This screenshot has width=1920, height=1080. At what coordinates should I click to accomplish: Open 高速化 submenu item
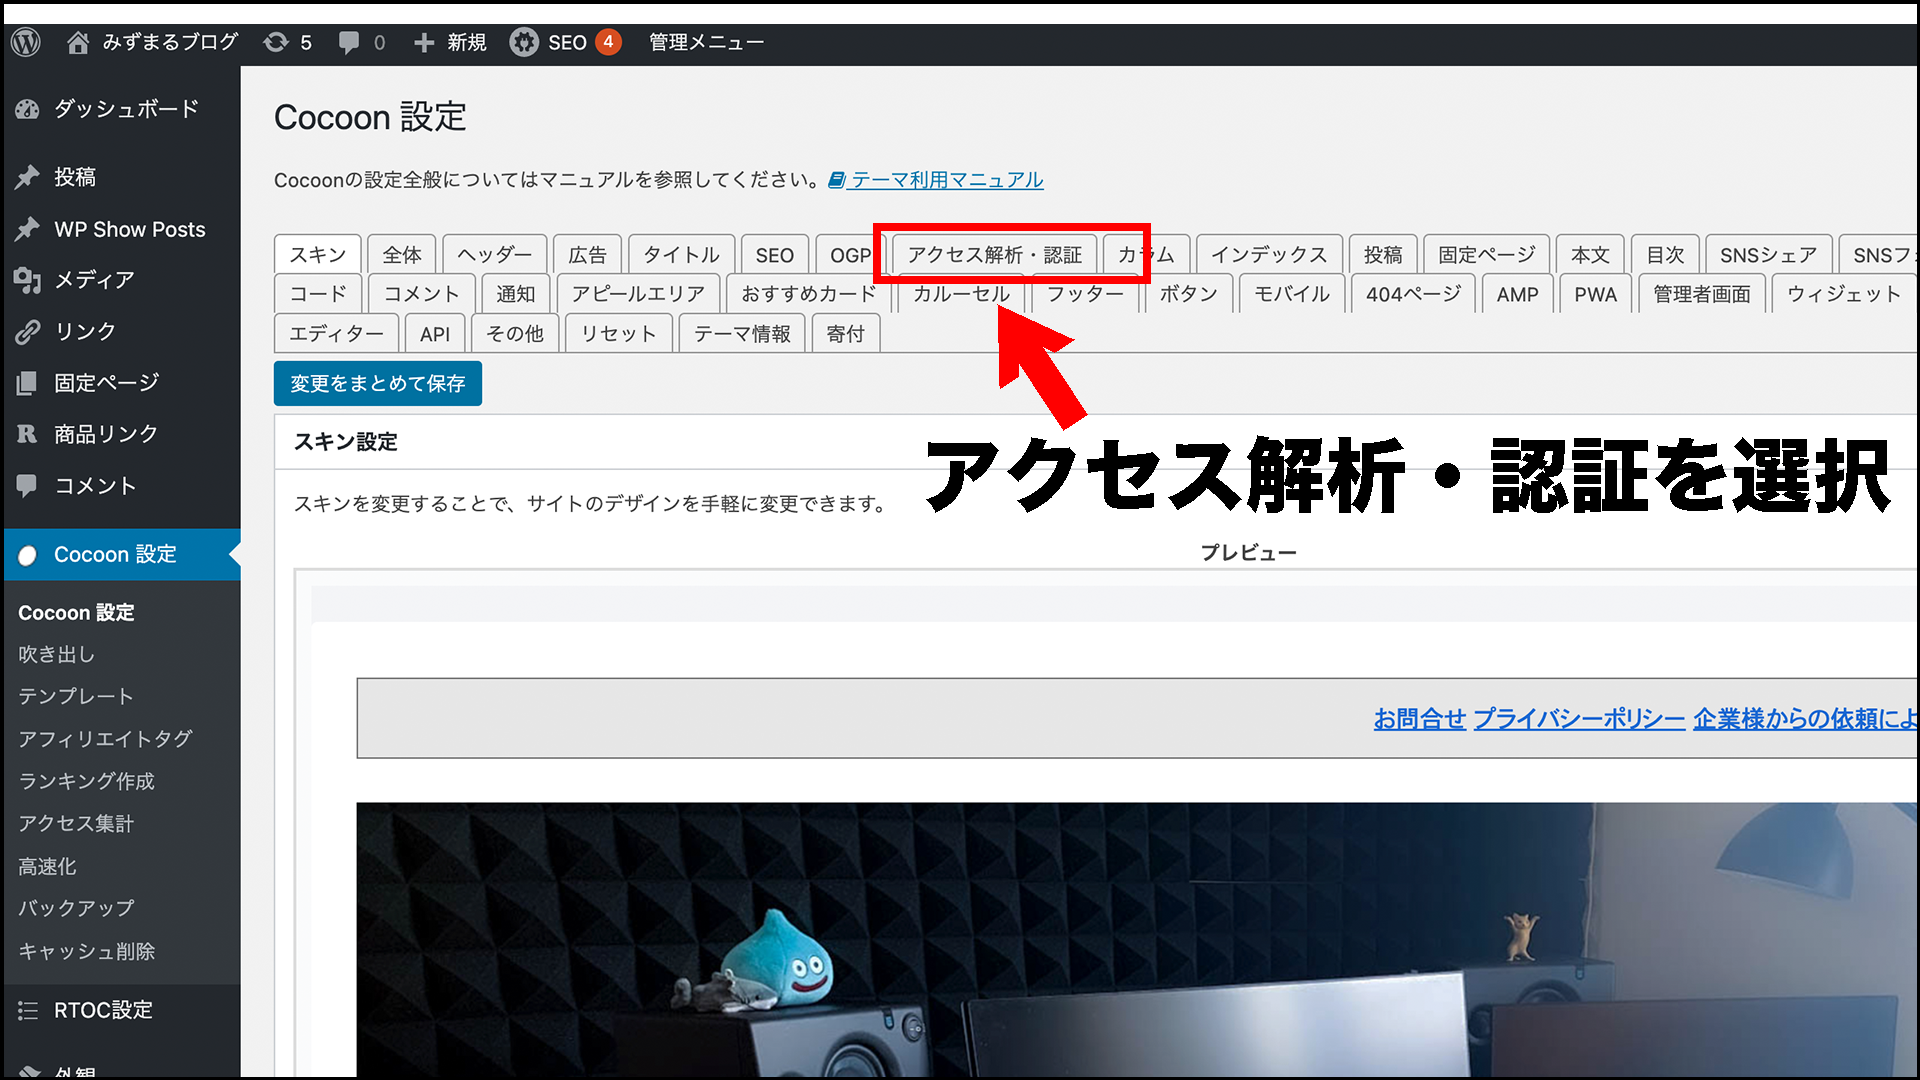pos(47,867)
